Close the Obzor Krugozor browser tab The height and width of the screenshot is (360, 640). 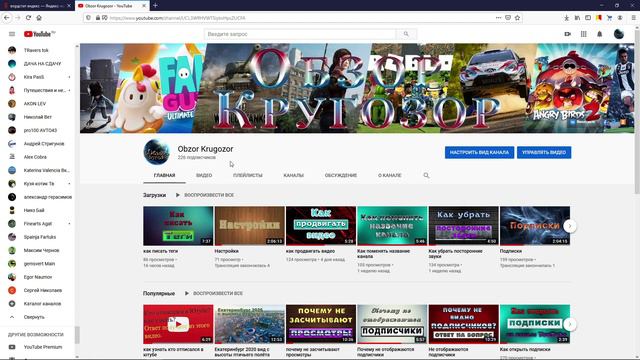point(144,6)
